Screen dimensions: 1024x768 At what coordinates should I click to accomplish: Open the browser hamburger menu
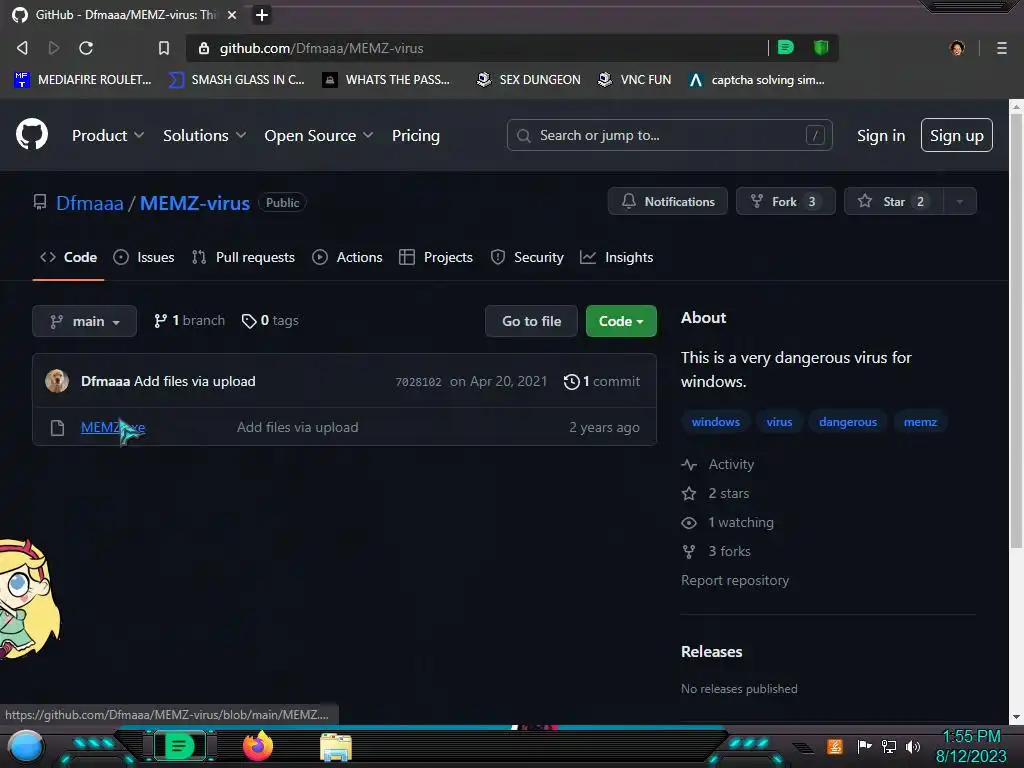[x=1002, y=48]
